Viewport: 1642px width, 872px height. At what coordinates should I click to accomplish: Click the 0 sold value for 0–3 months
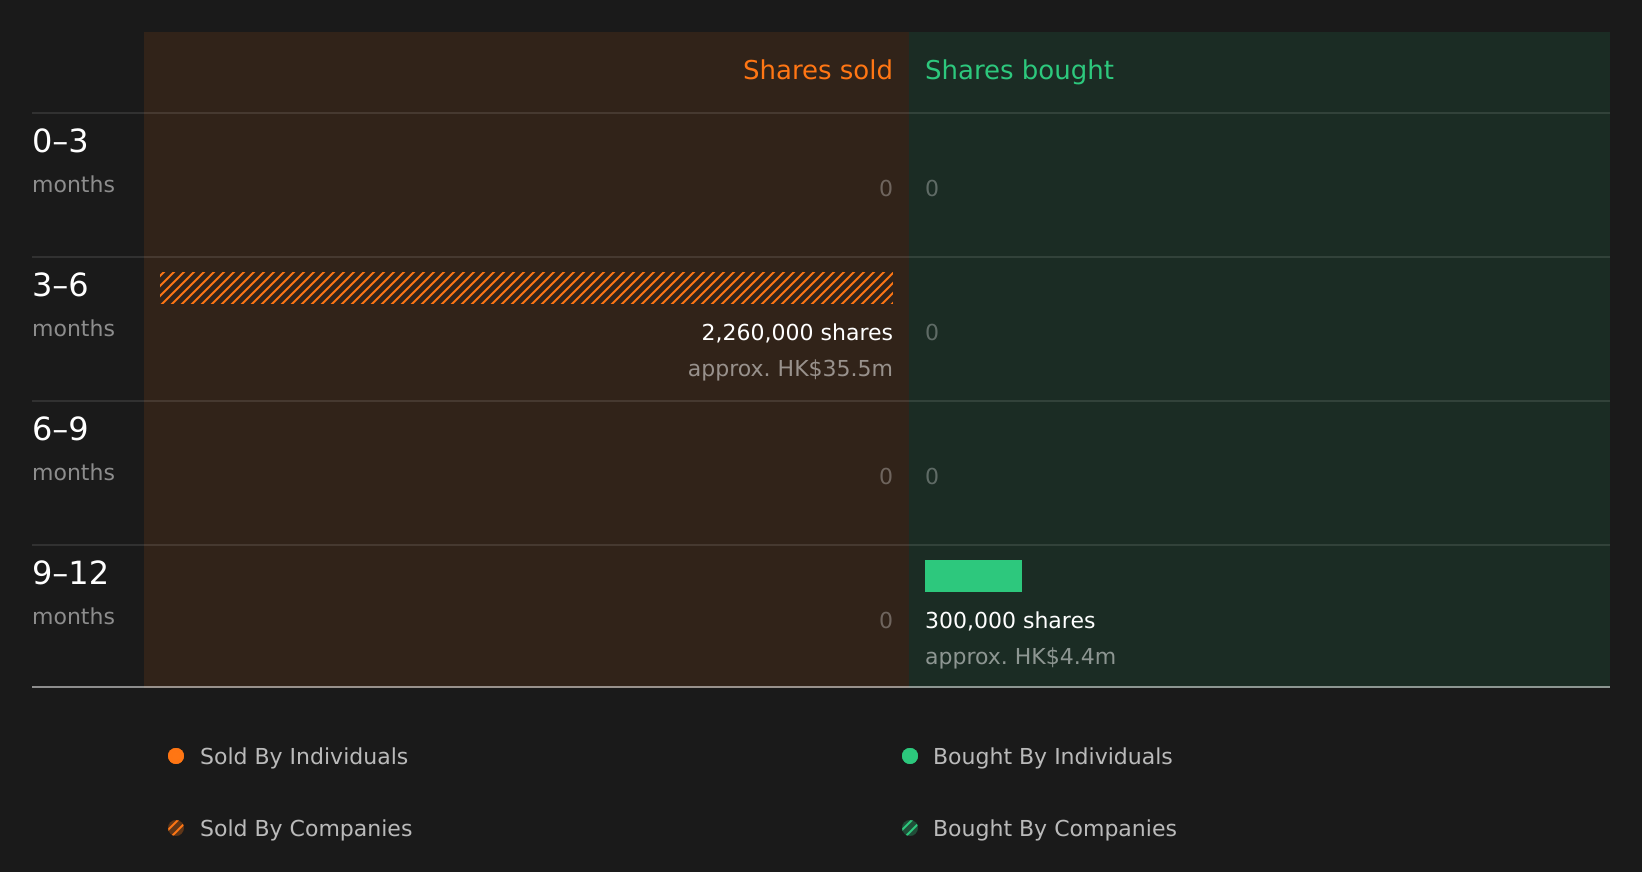tap(886, 188)
